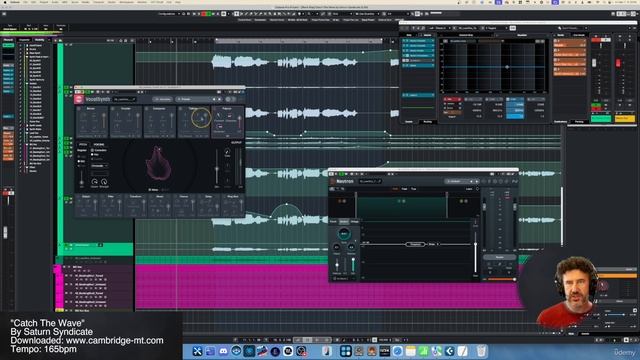Click the Biovox level slider

(104, 120)
